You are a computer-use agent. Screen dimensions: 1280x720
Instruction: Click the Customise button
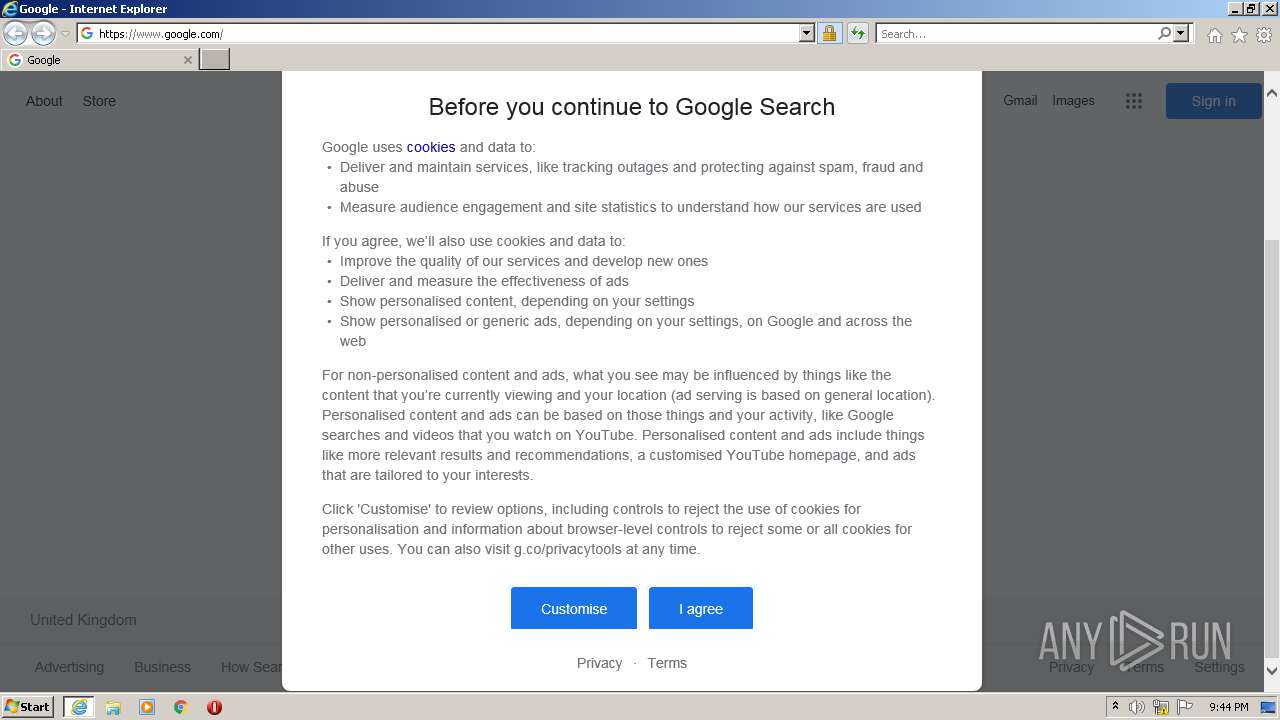[x=574, y=608]
